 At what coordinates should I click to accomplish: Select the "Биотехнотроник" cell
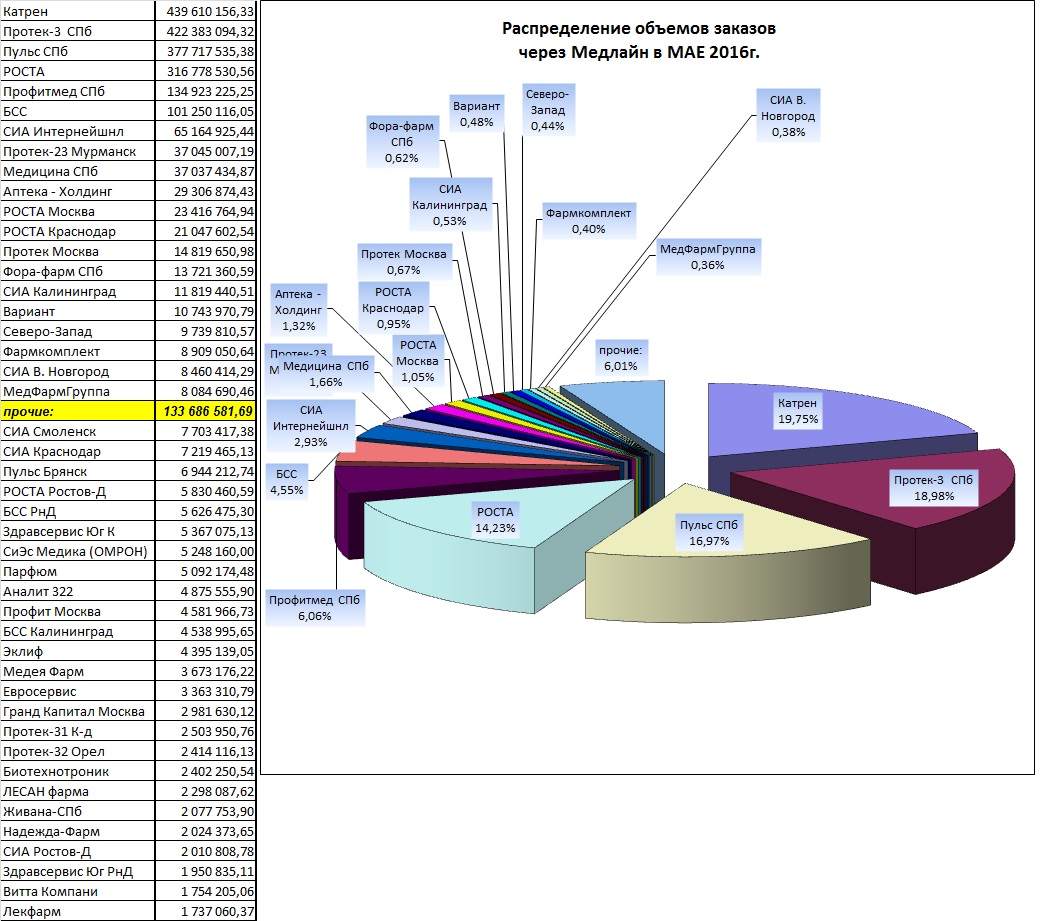click(78, 771)
